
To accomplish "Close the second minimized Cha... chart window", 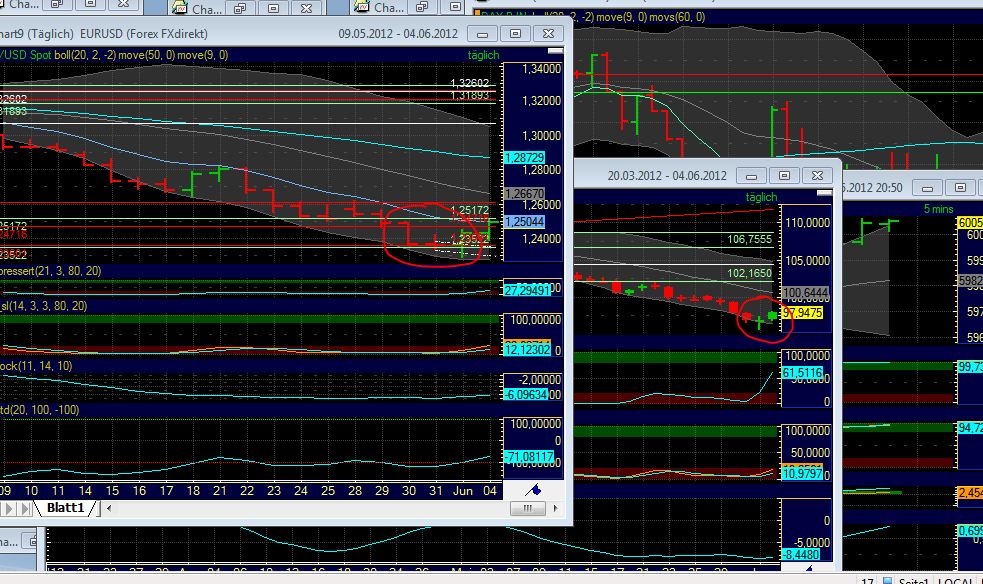I will click(306, 8).
